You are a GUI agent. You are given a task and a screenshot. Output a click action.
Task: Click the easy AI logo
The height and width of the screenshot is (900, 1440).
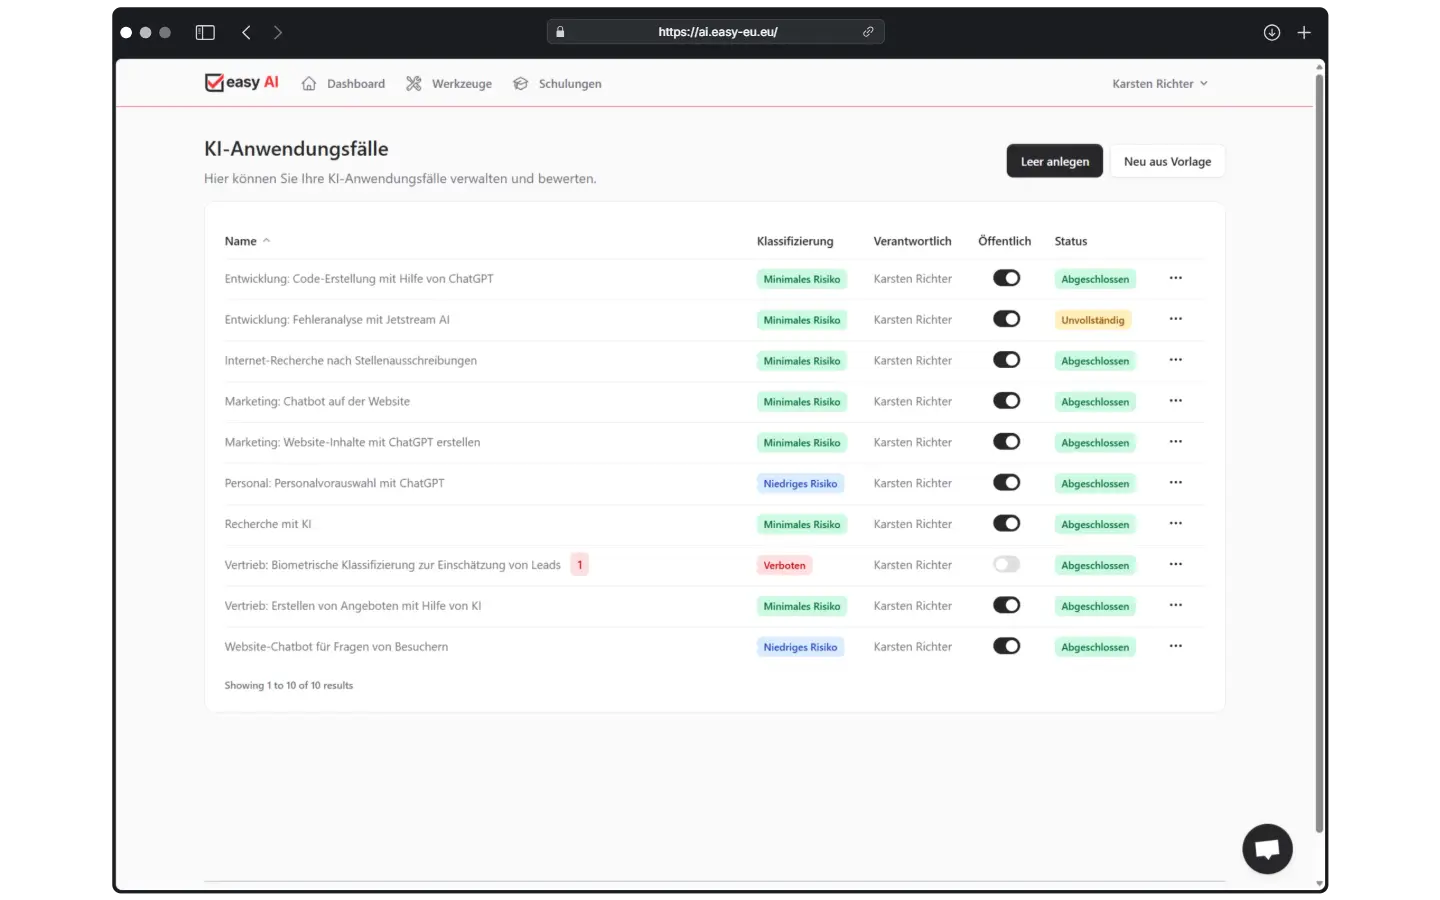240,82
